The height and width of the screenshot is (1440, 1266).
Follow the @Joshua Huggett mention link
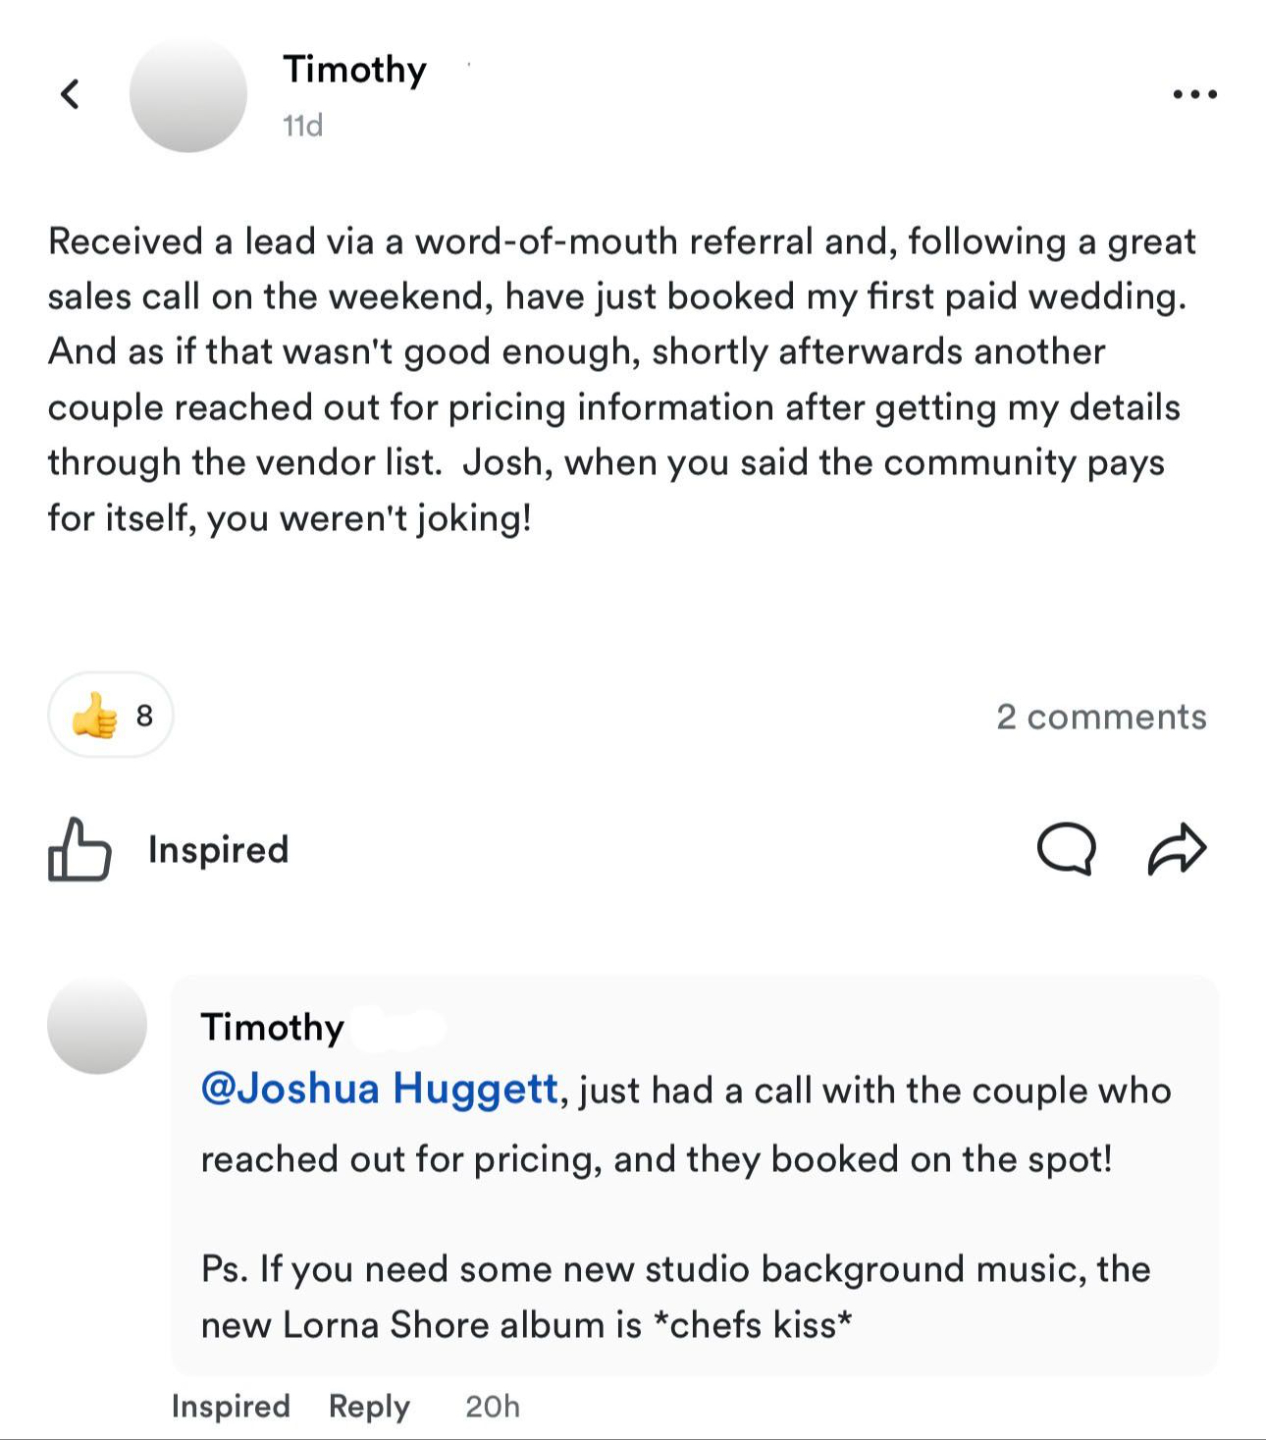379,1088
